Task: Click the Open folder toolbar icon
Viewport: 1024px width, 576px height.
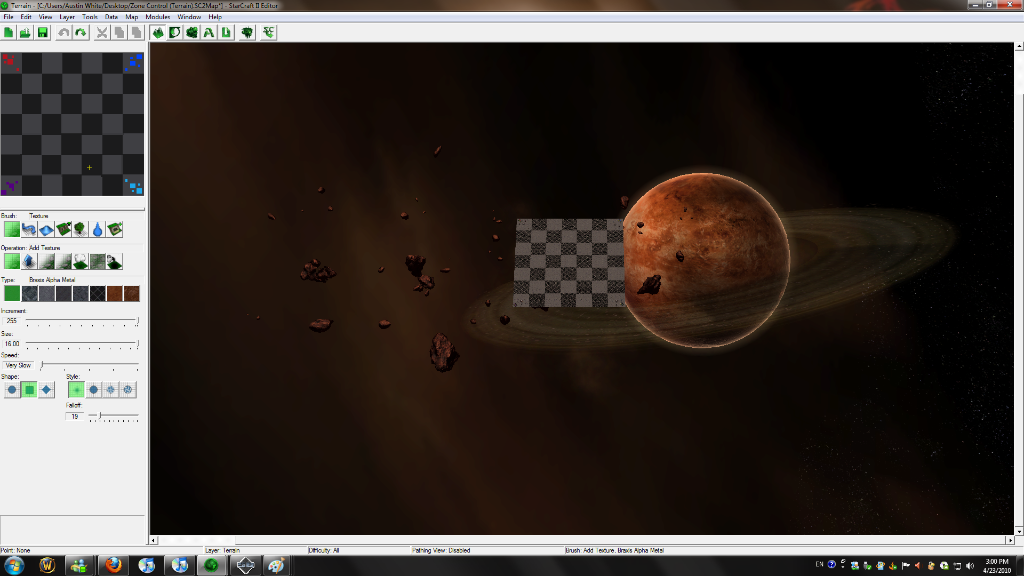Action: pyautogui.click(x=25, y=33)
